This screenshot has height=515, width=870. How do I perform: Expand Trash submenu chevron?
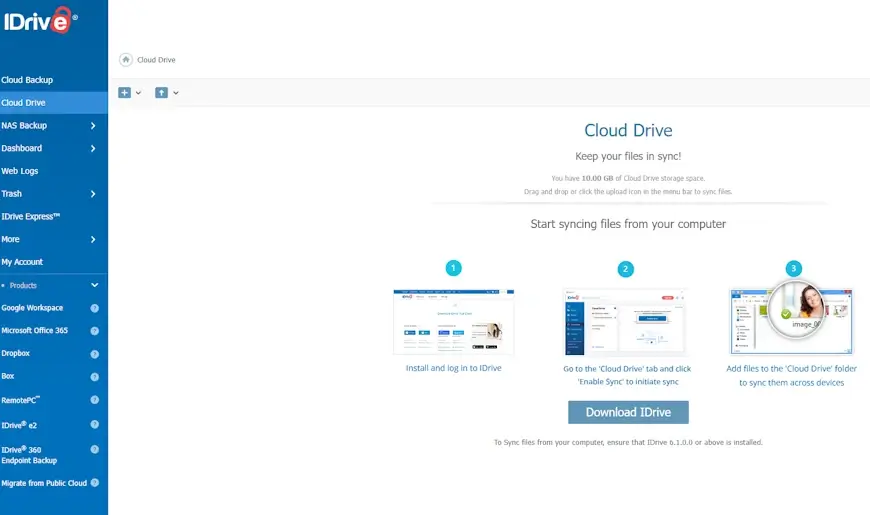tap(93, 194)
